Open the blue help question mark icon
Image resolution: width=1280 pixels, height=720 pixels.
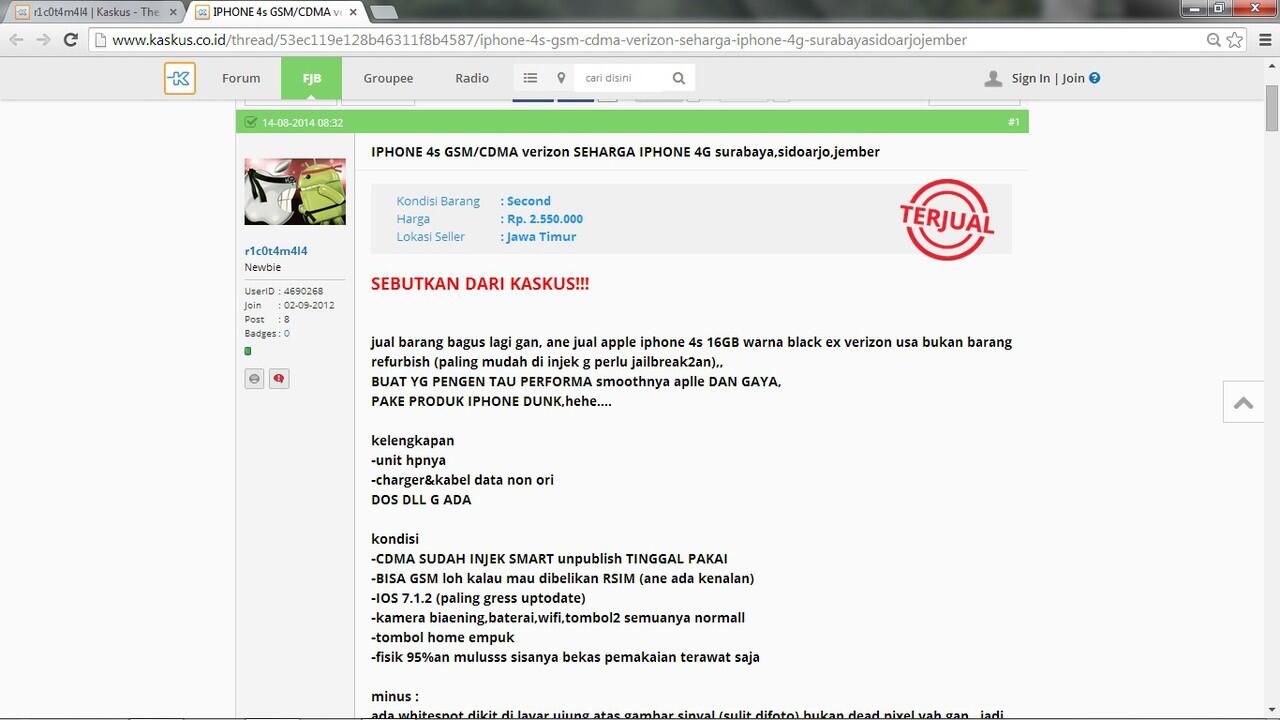1094,78
